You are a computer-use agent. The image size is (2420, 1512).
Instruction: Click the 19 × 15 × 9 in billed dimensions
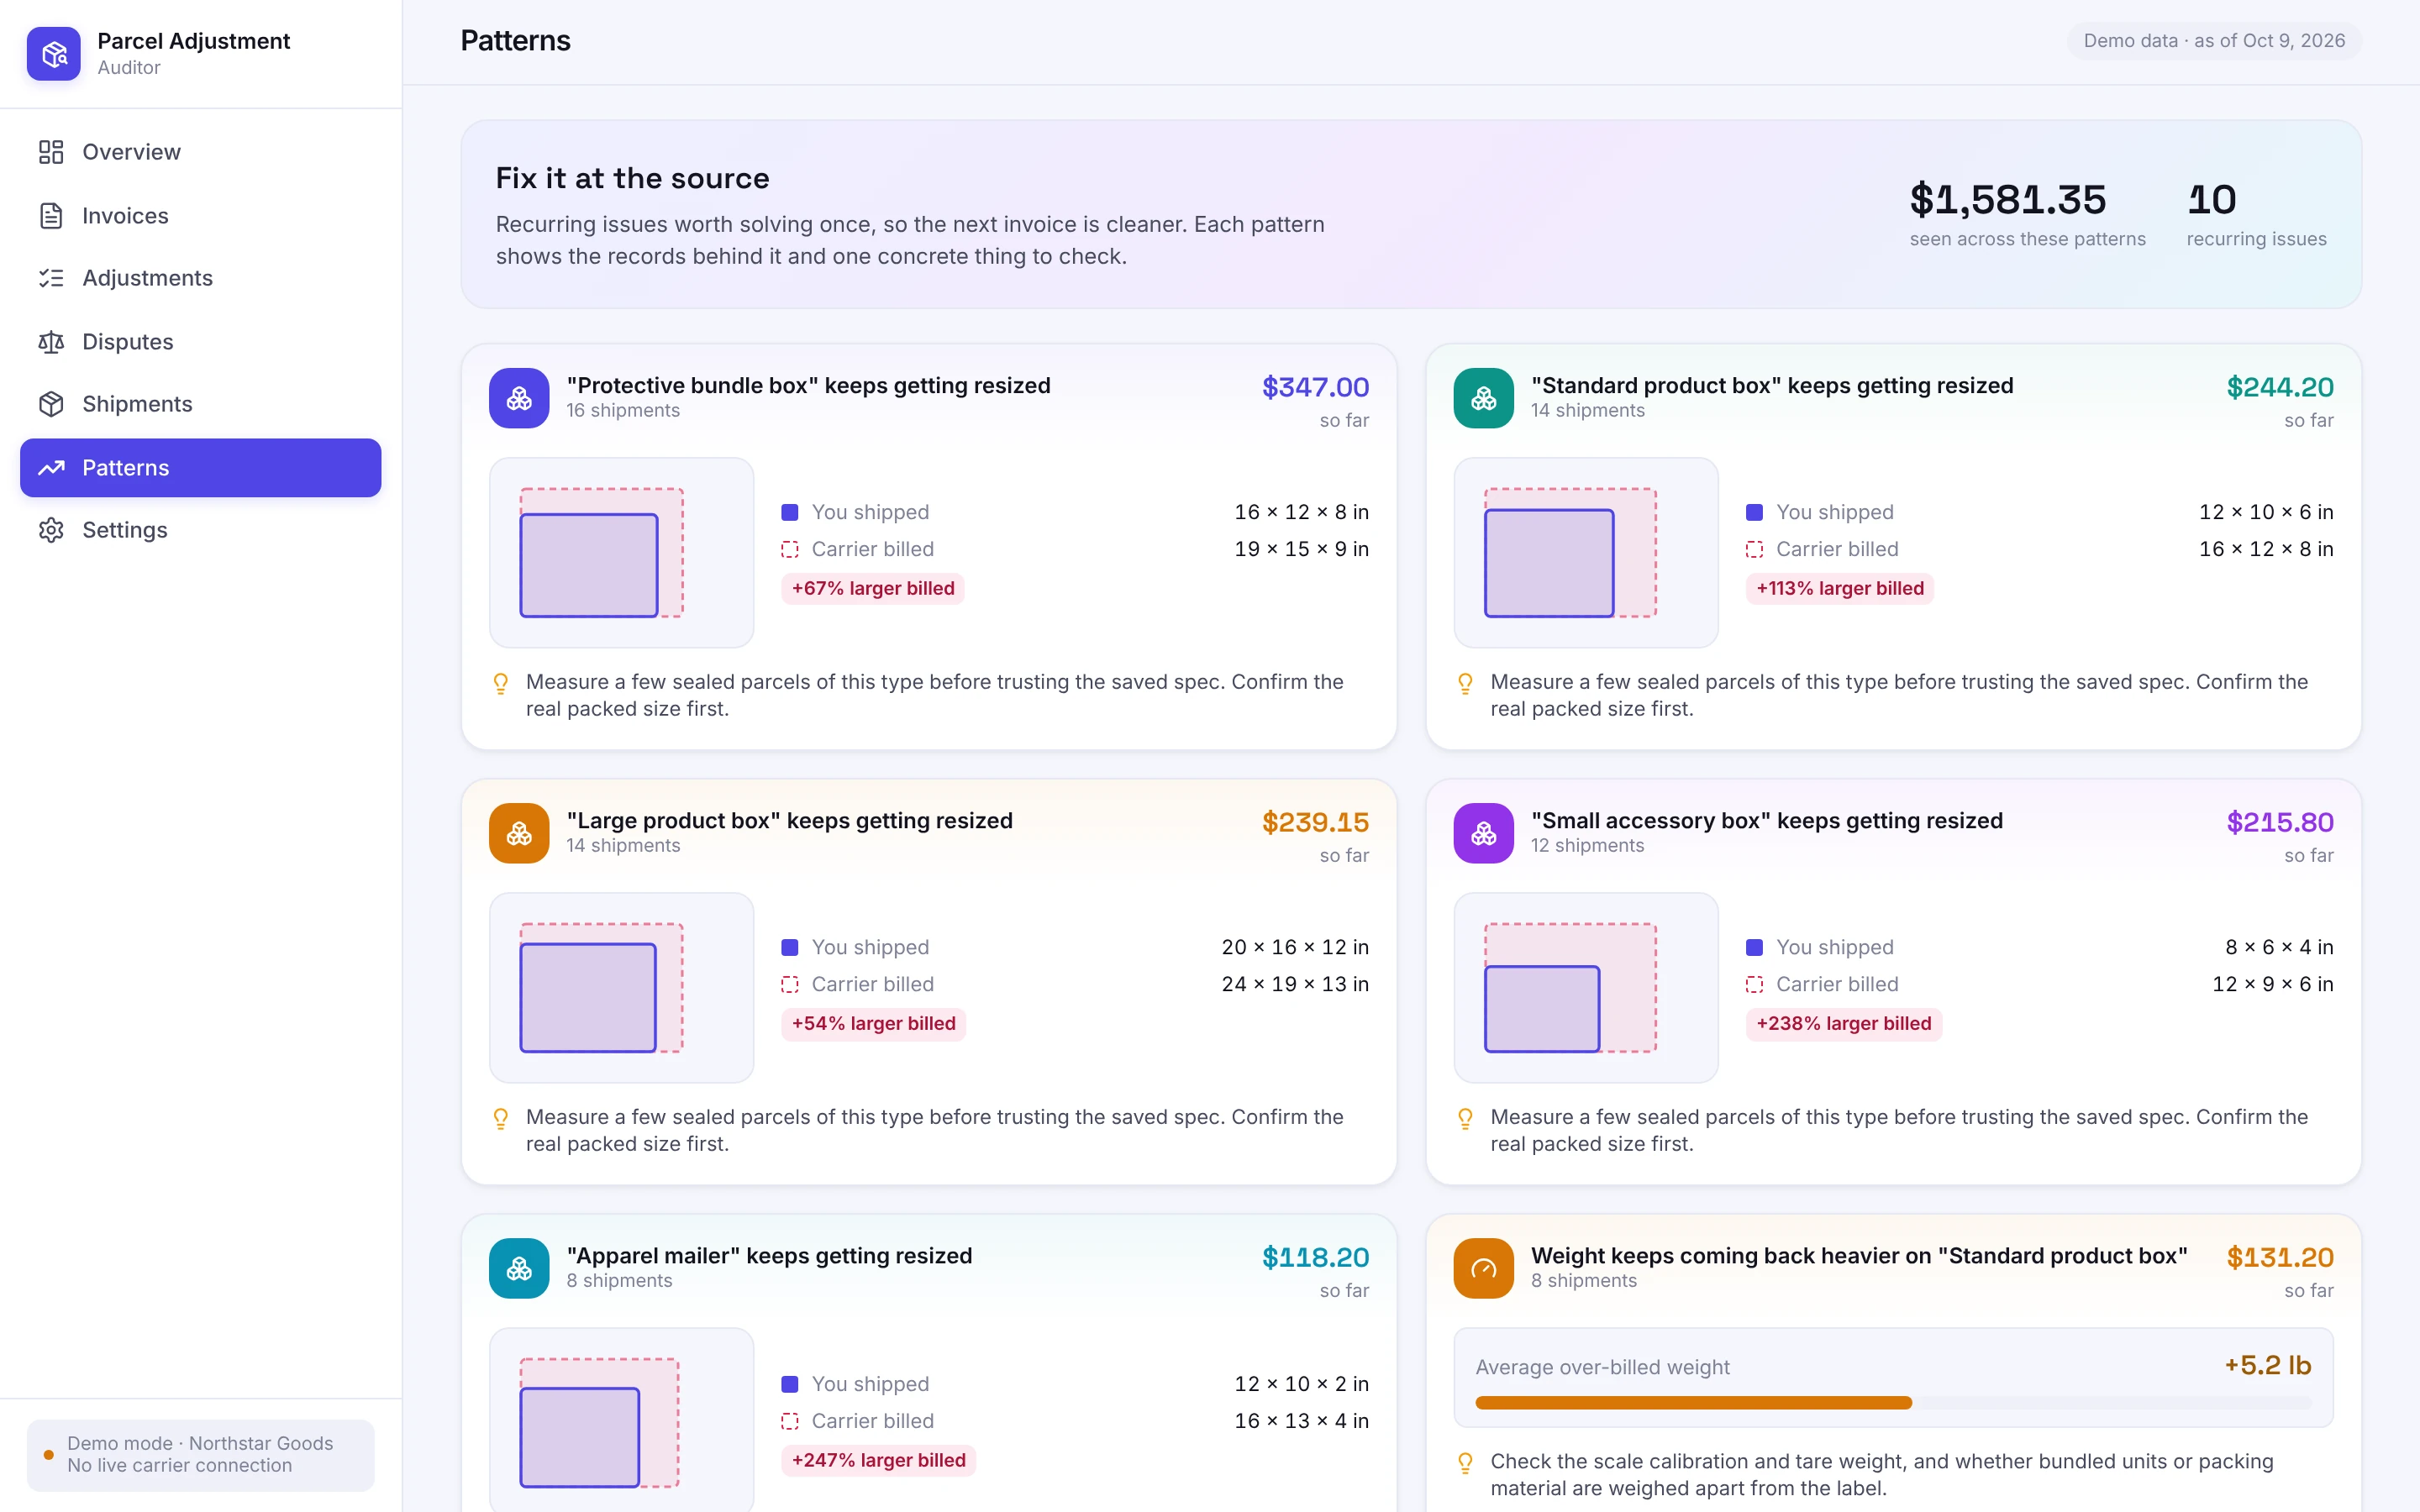(1301, 549)
